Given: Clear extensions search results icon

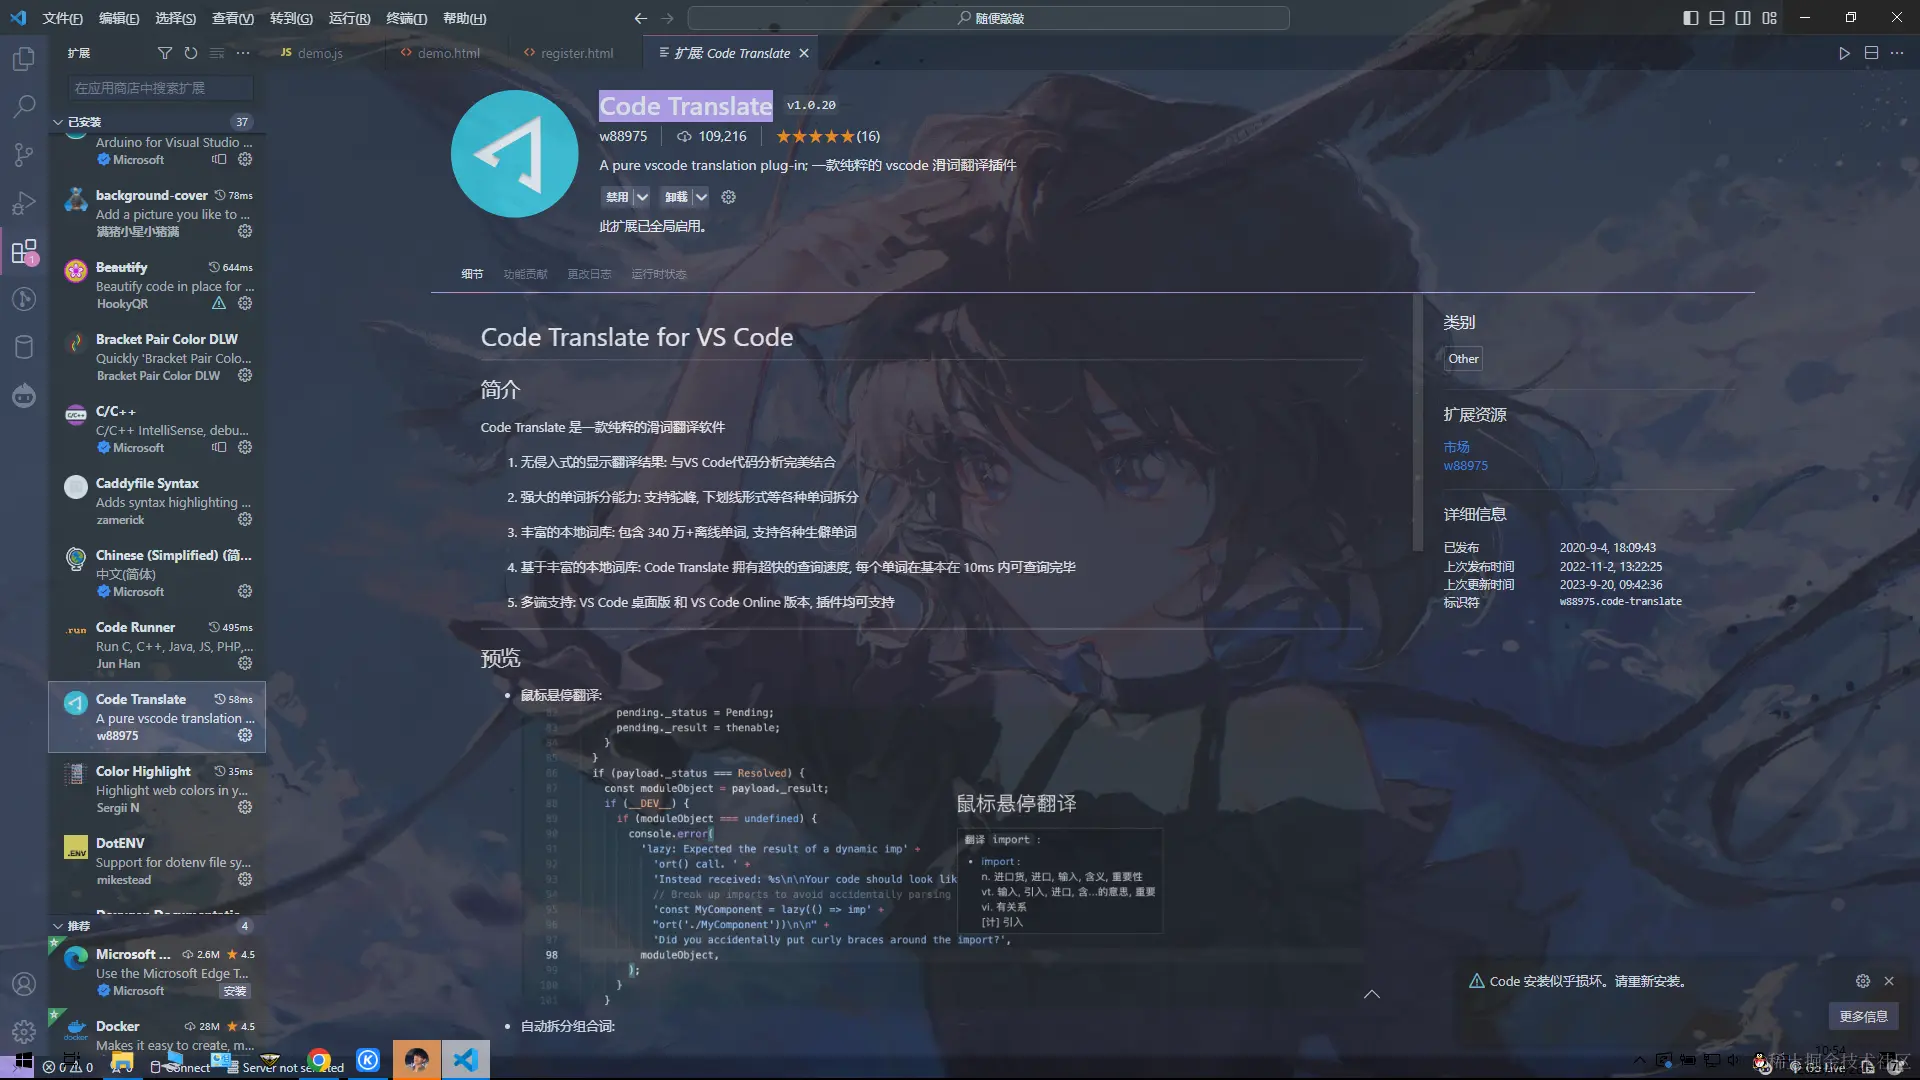Looking at the screenshot, I should click(x=217, y=53).
